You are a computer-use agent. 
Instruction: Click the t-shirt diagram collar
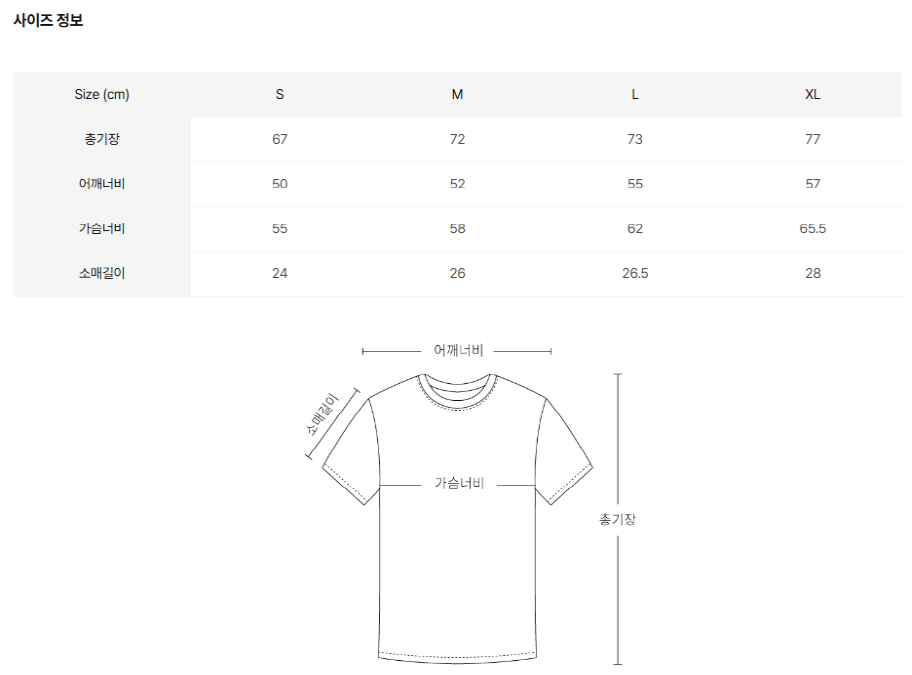click(x=458, y=391)
